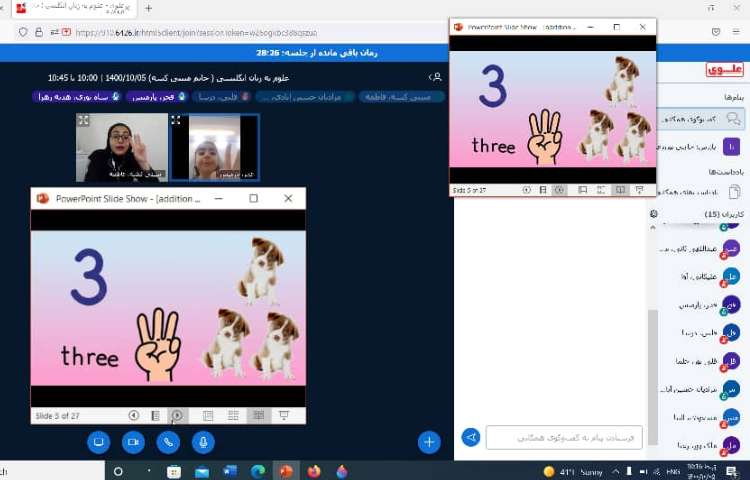The height and width of the screenshot is (480, 750).
Task: Send the chat message with arrow button
Action: (x=470, y=437)
